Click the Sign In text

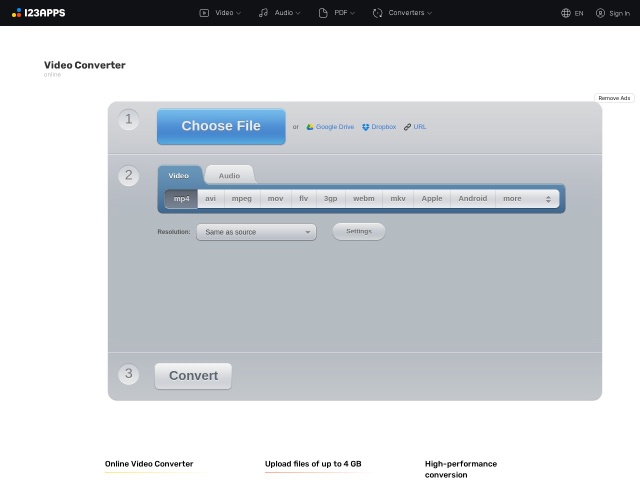[x=619, y=13]
